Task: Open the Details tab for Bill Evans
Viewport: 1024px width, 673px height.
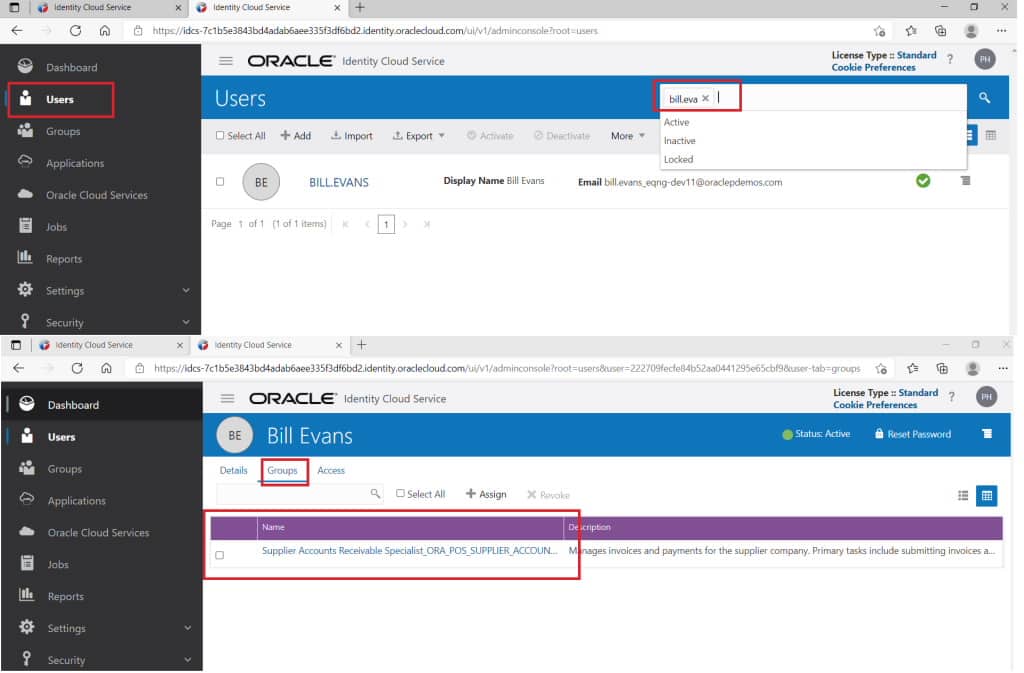Action: 233,470
